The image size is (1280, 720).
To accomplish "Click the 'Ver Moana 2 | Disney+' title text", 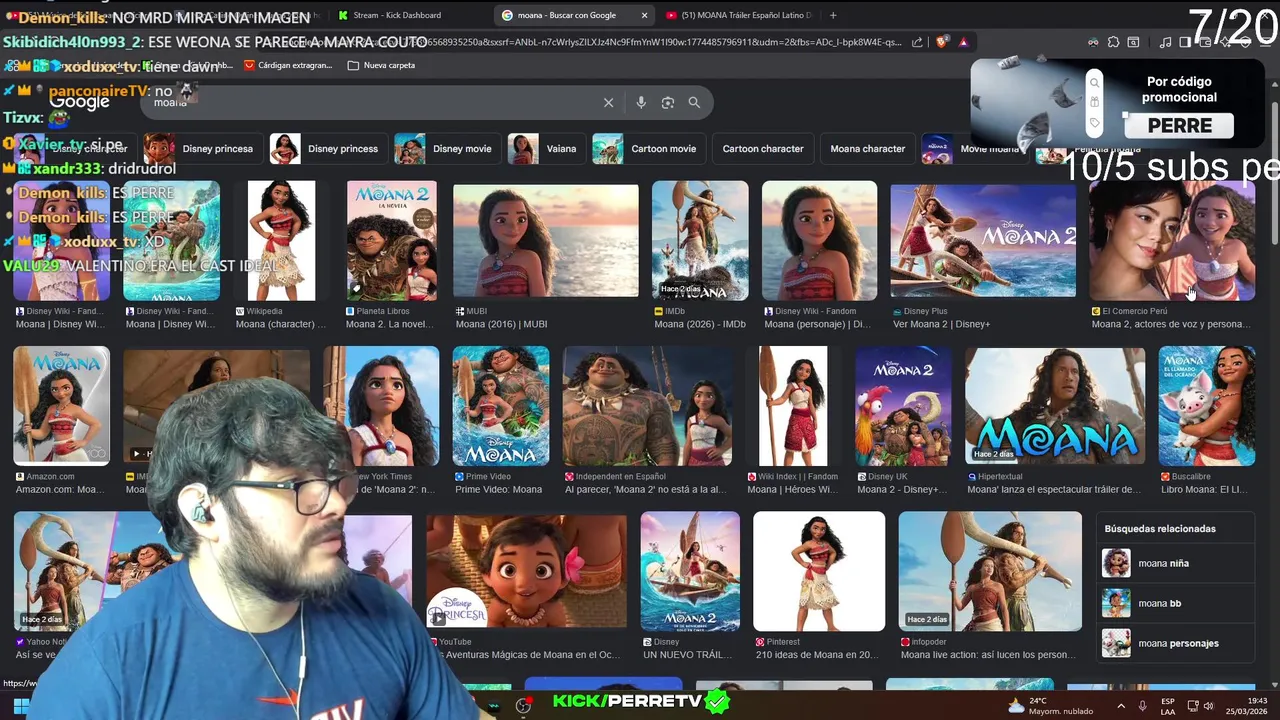I will (x=941, y=324).
